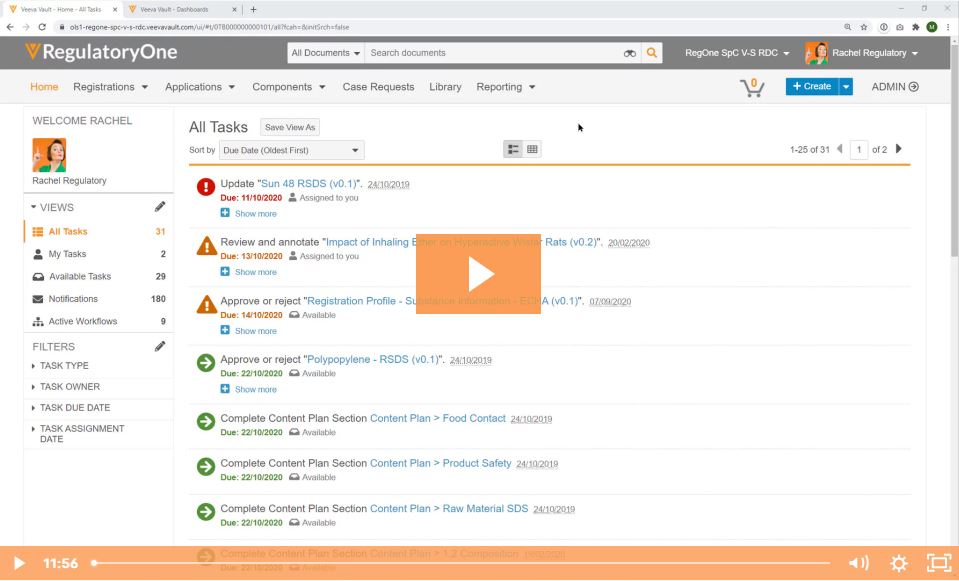Edit filters using the pencil icon beside FILTERS
Screen dimensions: 959x581
coord(159,346)
